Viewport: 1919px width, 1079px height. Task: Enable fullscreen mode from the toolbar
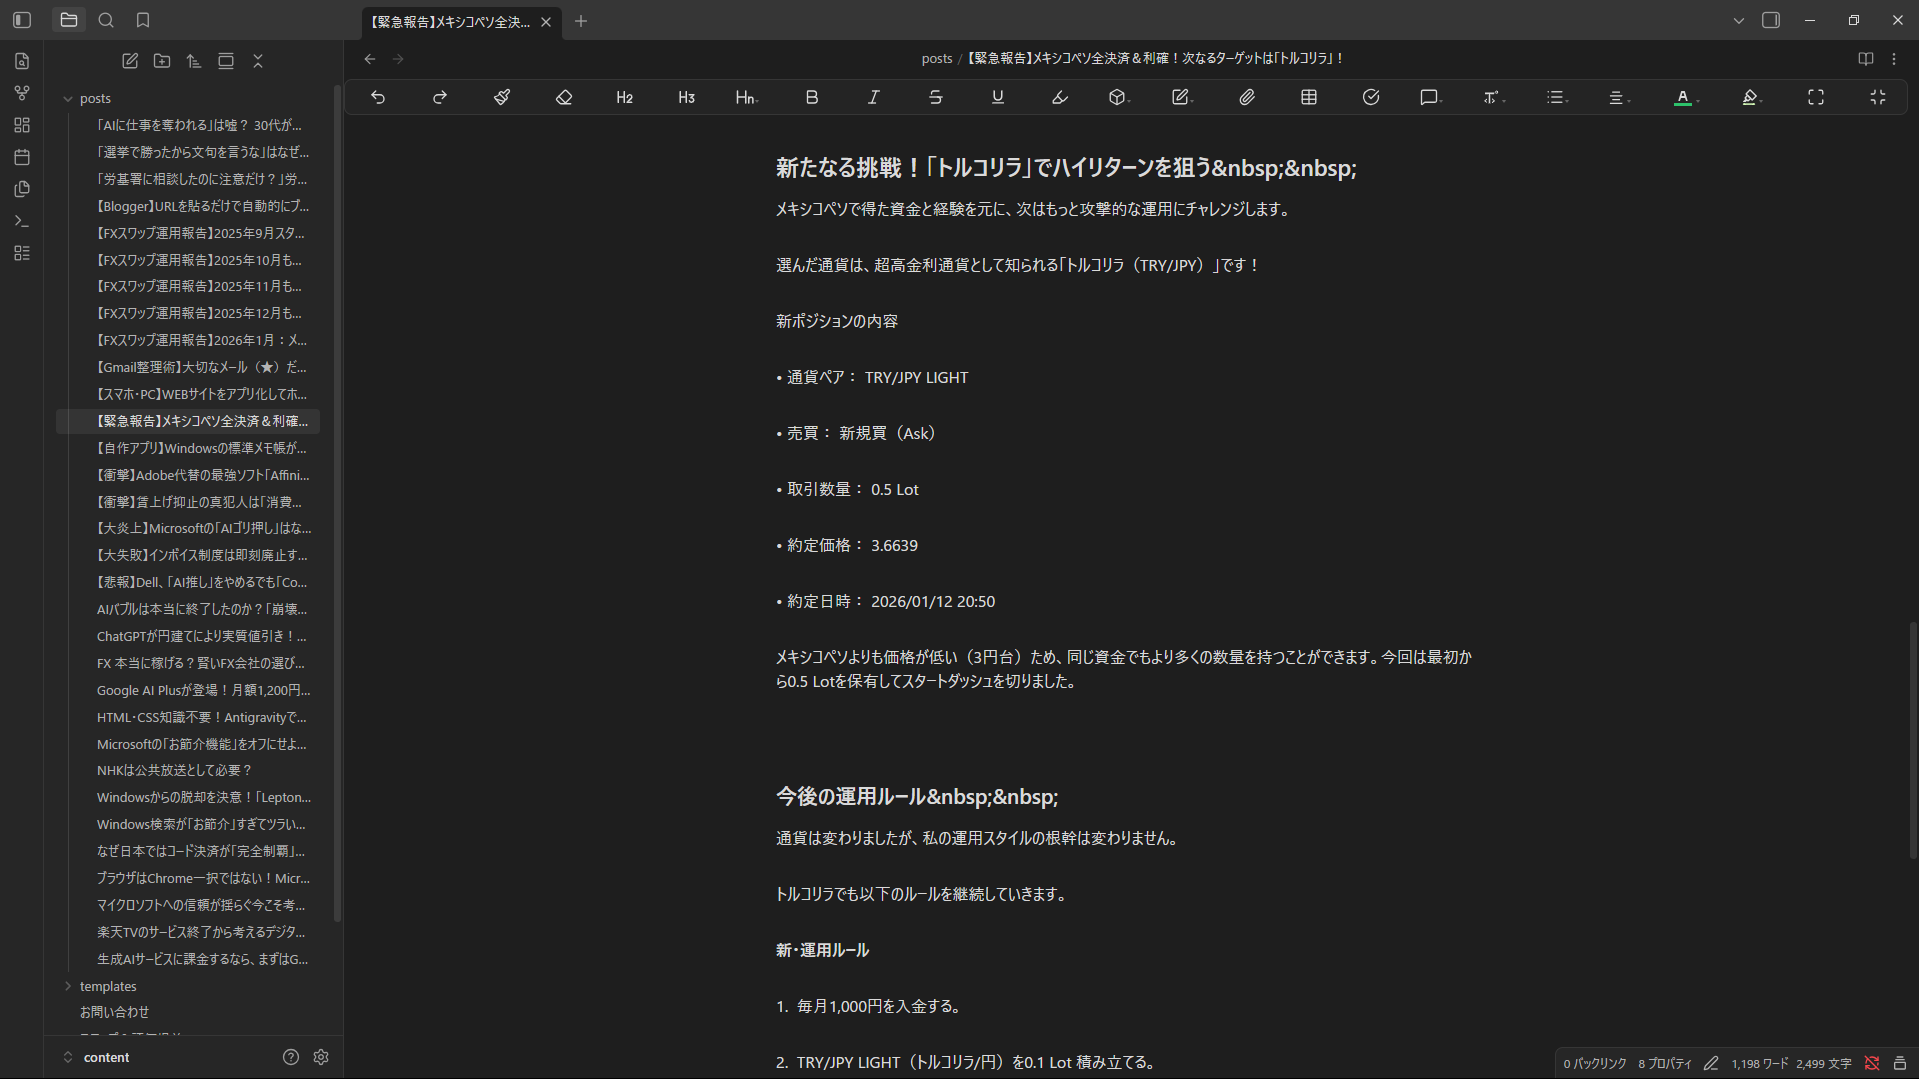(1815, 97)
